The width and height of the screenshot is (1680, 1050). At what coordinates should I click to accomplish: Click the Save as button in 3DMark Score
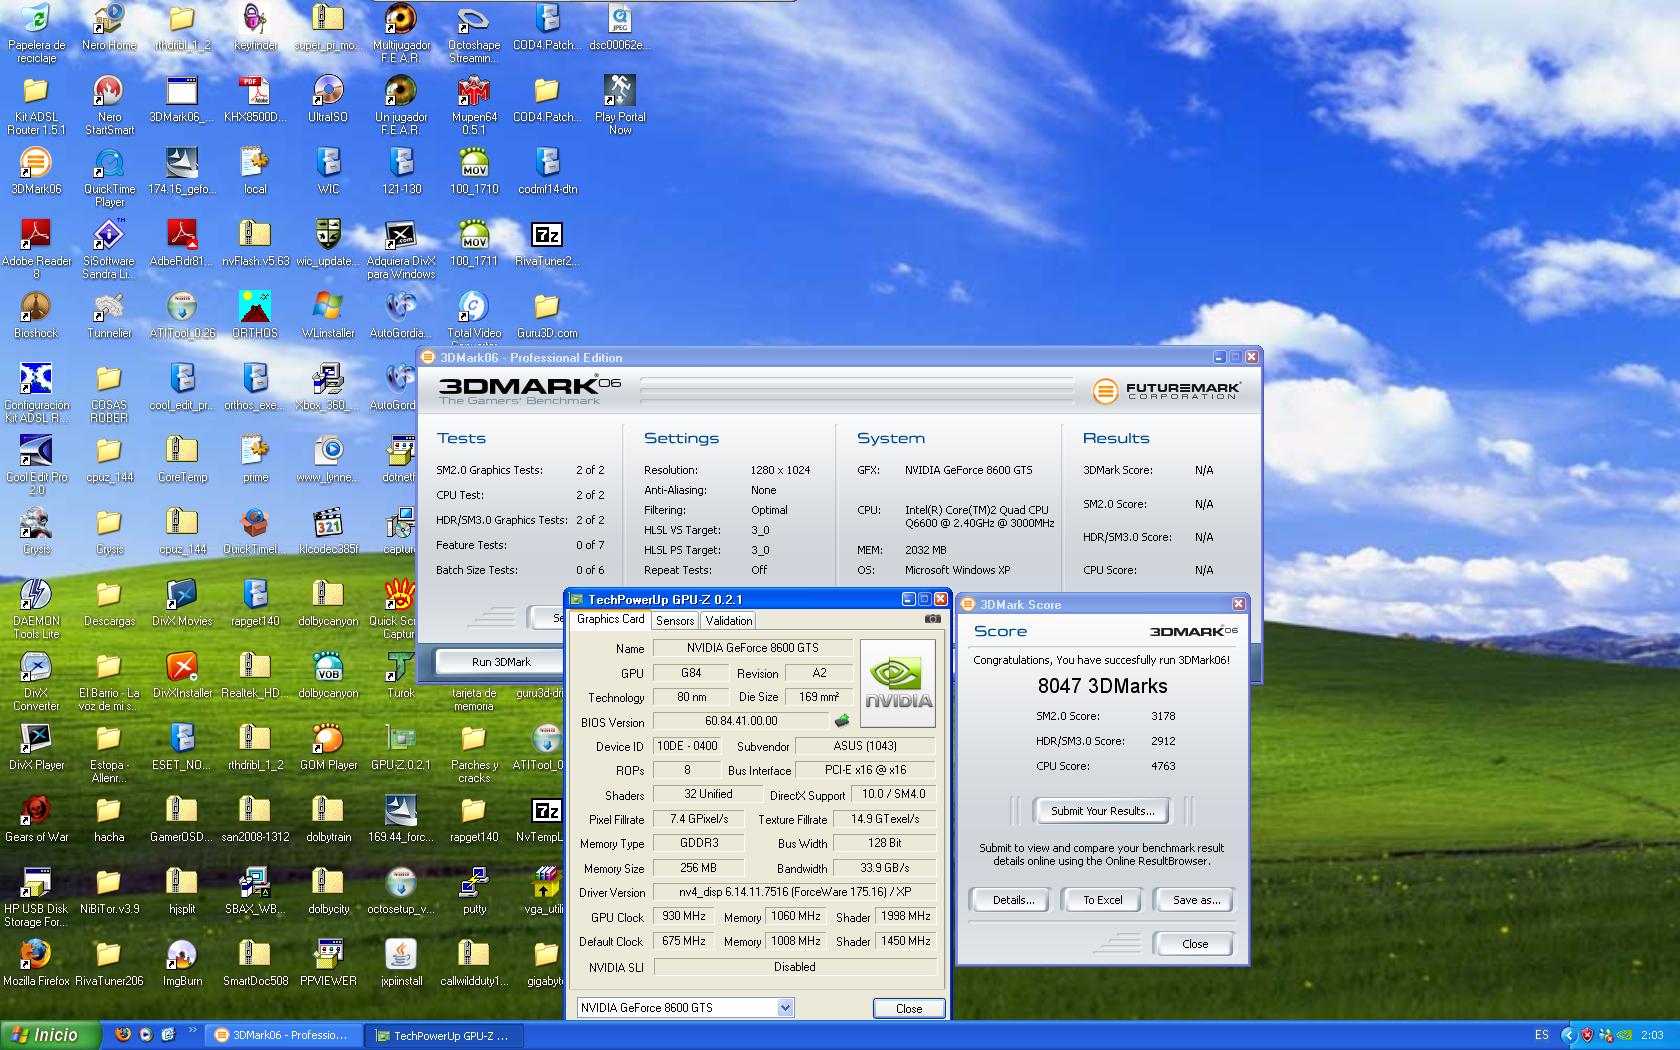pyautogui.click(x=1196, y=900)
